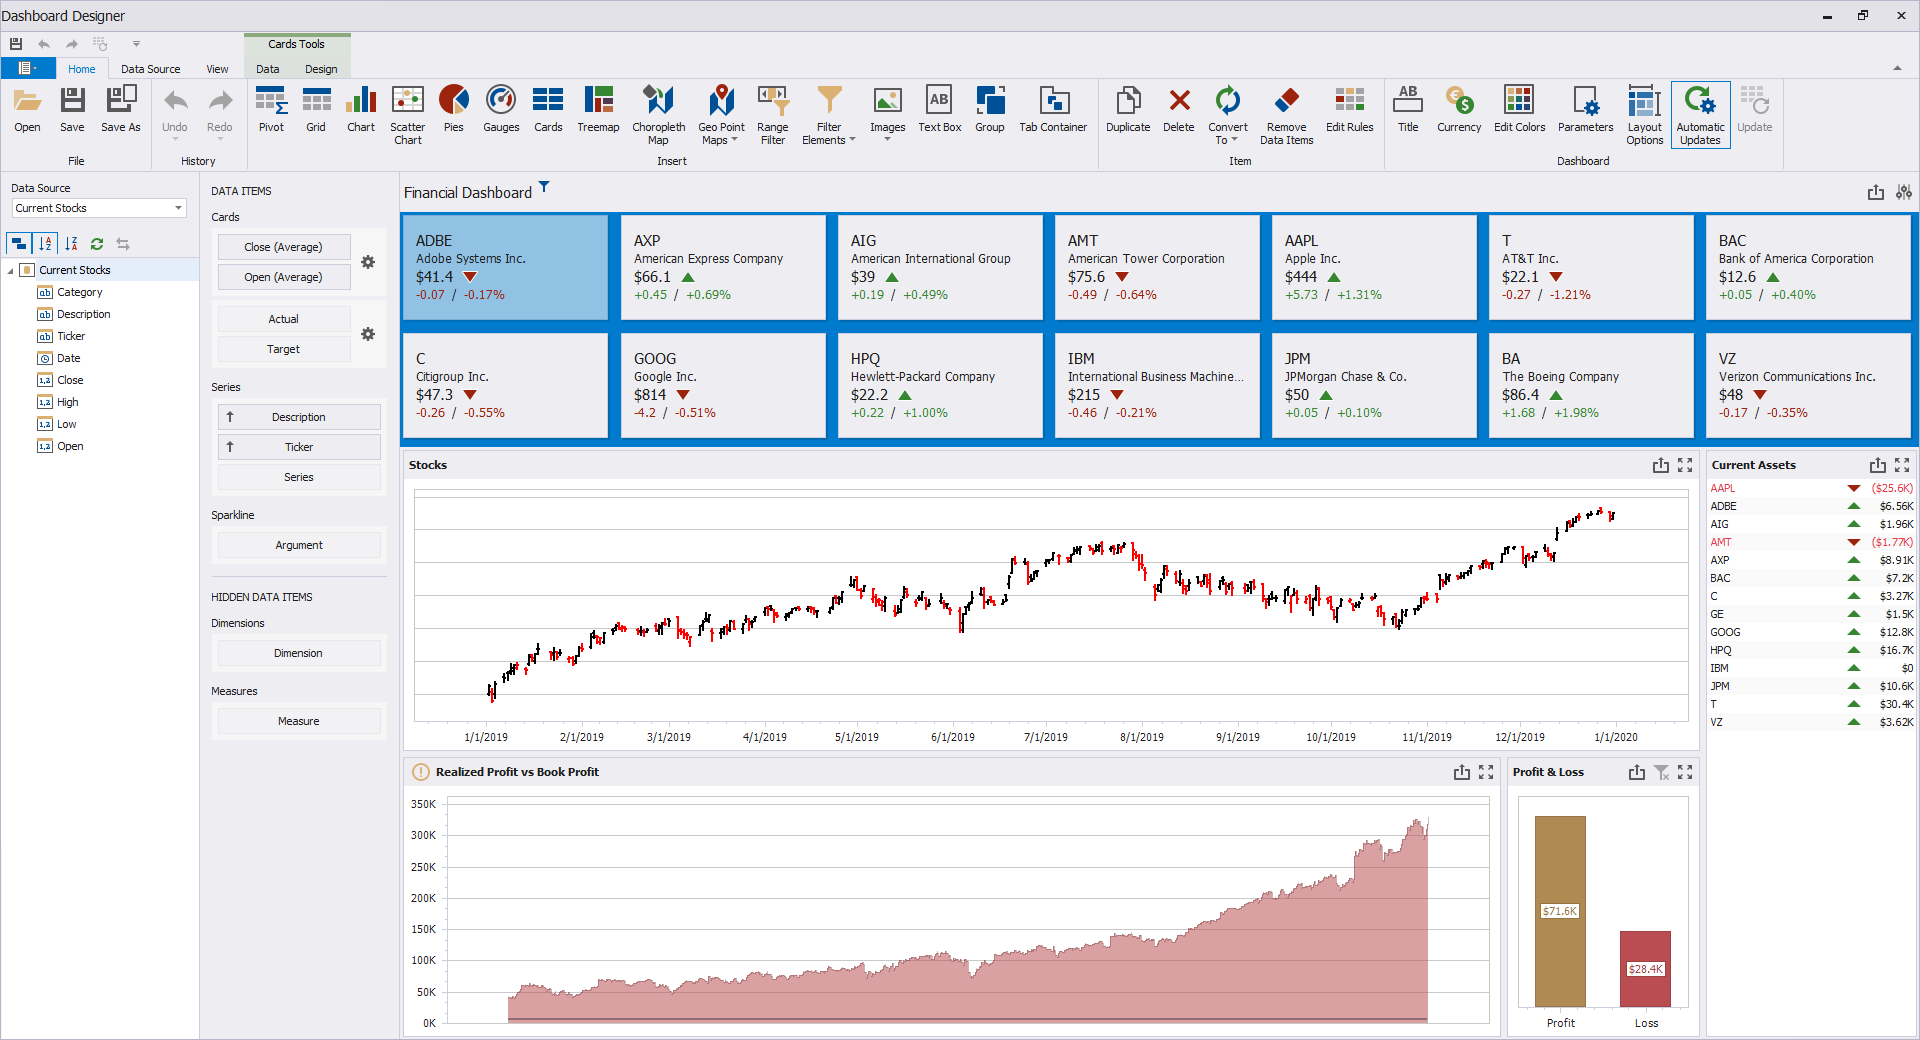The width and height of the screenshot is (1920, 1040).
Task: Toggle sort on Description series item
Action: [x=230, y=417]
